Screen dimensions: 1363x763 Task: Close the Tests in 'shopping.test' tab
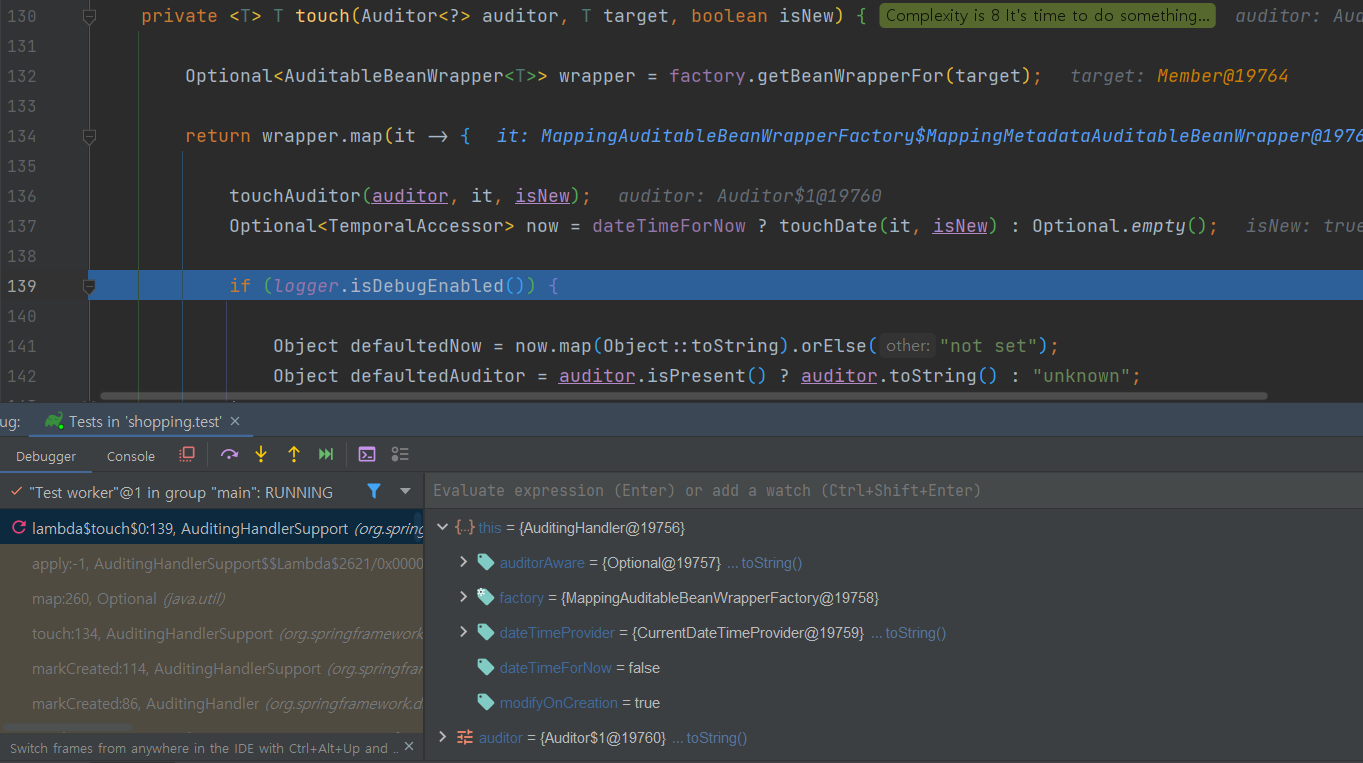[235, 421]
